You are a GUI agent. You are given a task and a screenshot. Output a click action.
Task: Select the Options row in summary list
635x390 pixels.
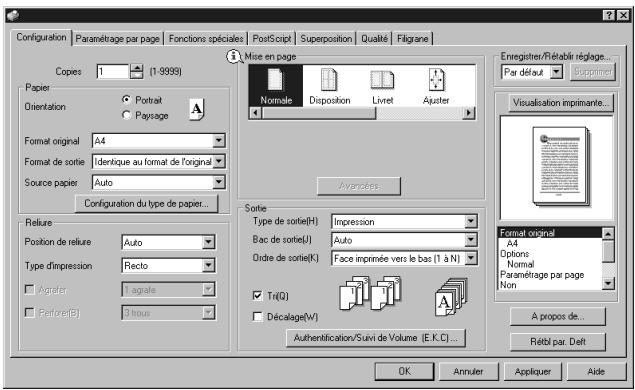(x=550, y=254)
